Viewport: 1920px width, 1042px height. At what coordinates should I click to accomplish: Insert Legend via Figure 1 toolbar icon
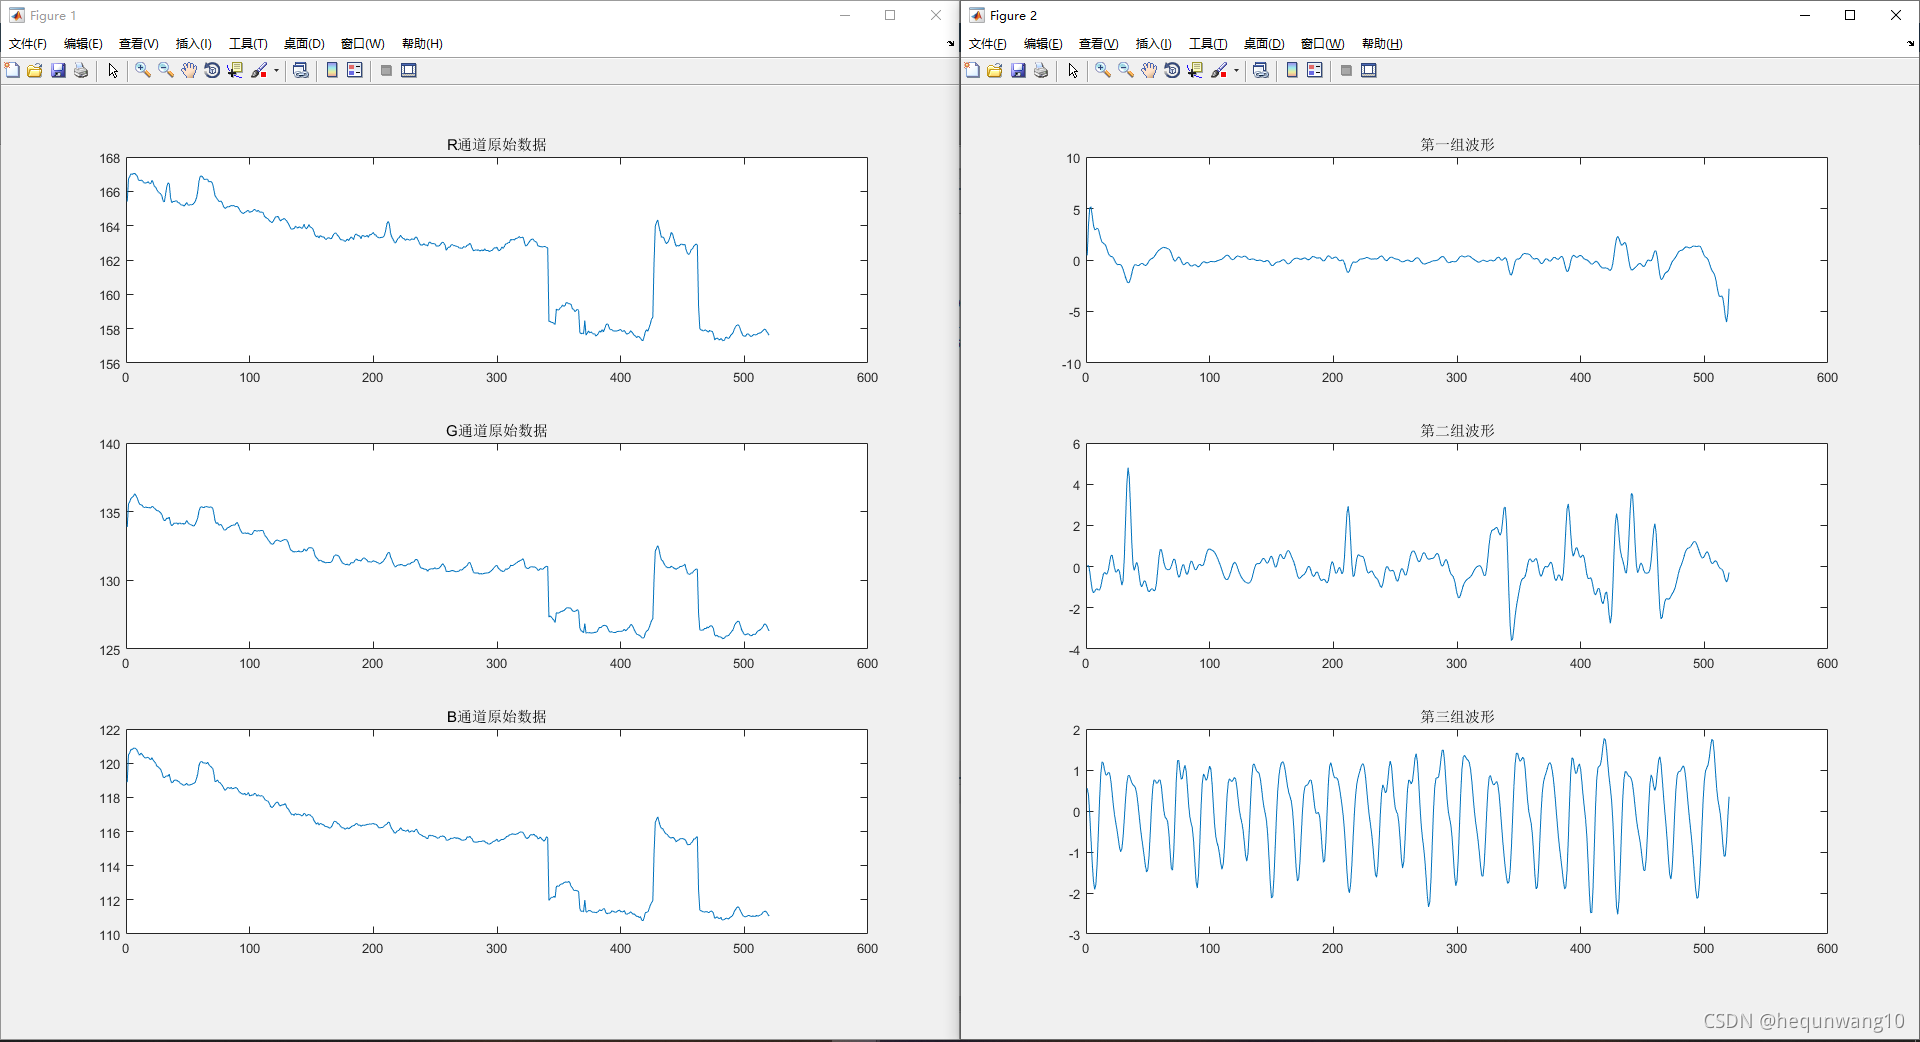tap(355, 70)
